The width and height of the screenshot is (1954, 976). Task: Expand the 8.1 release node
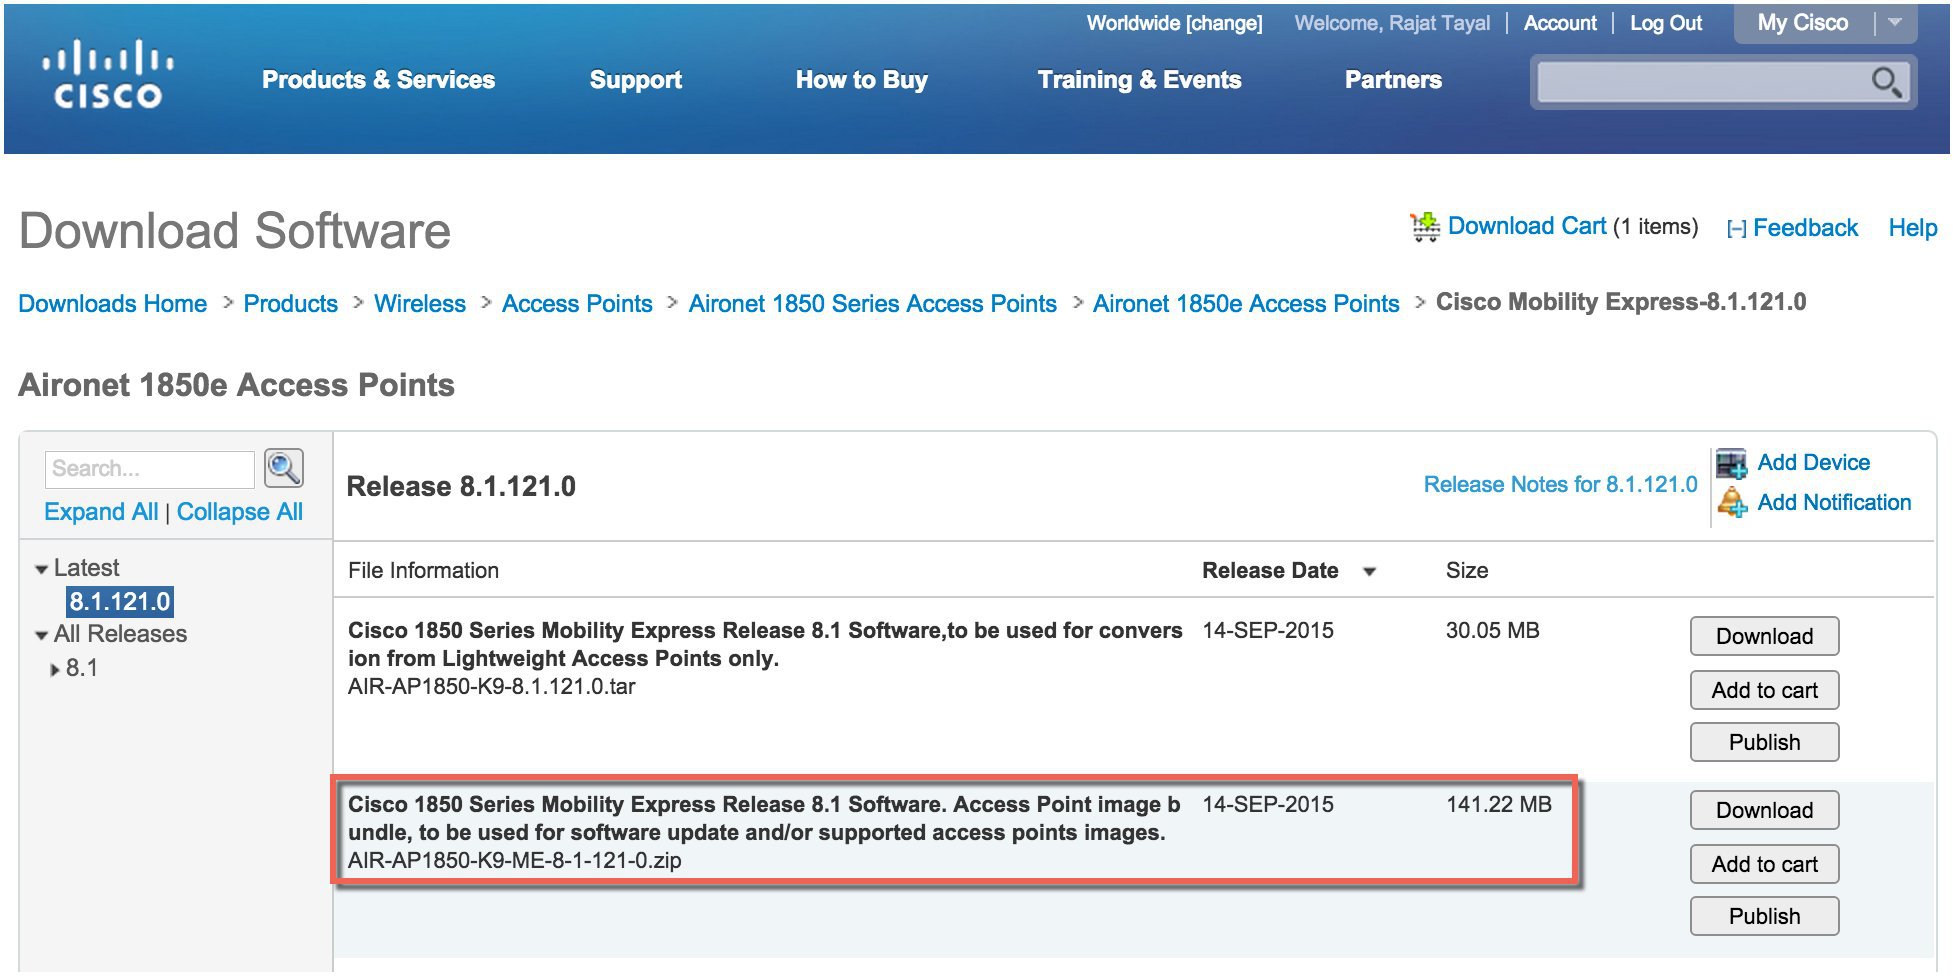click(55, 669)
